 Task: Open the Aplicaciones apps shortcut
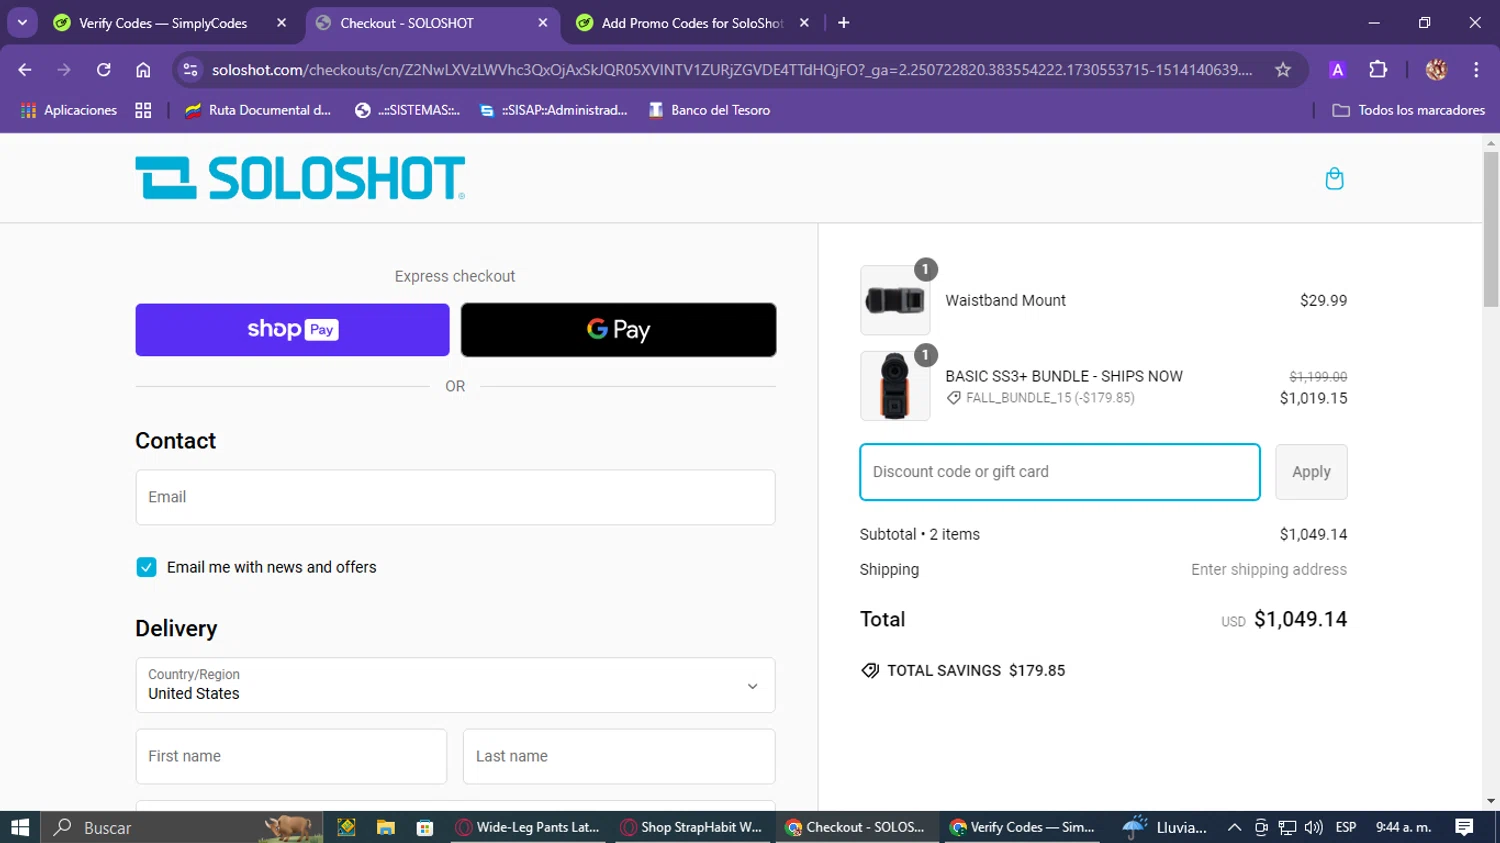(69, 110)
